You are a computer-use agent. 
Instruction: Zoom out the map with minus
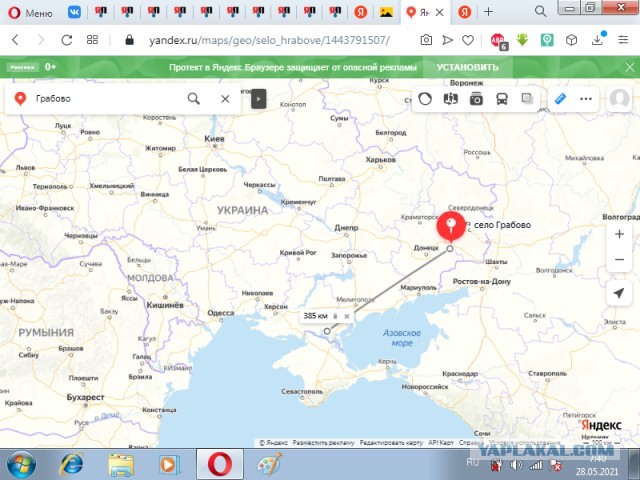619,259
